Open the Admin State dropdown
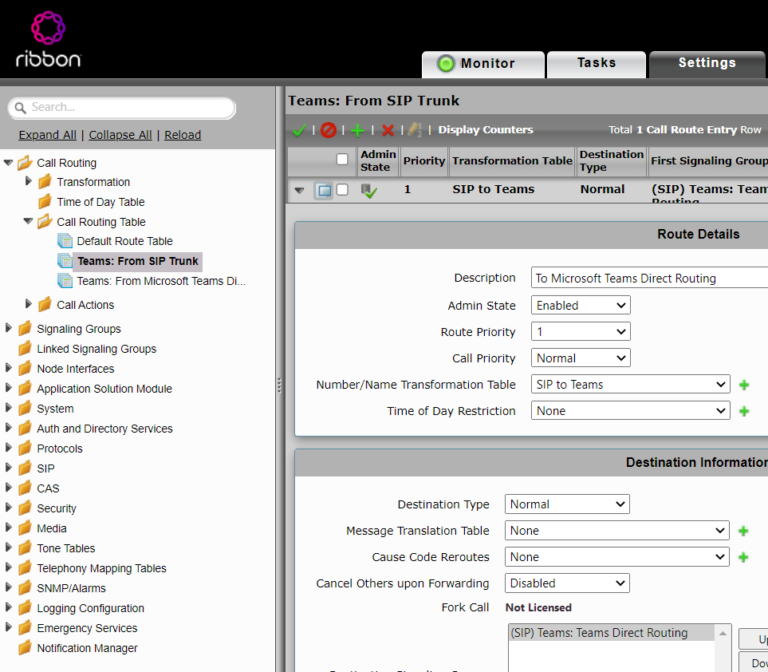The width and height of the screenshot is (768, 672). [x=580, y=306]
